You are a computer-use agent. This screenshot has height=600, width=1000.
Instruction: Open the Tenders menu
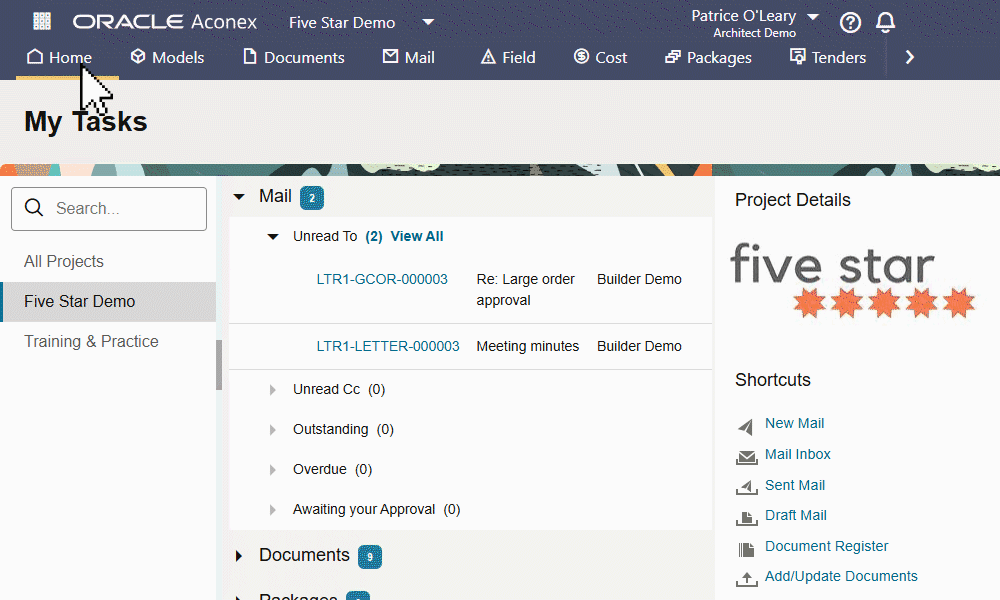pos(828,57)
